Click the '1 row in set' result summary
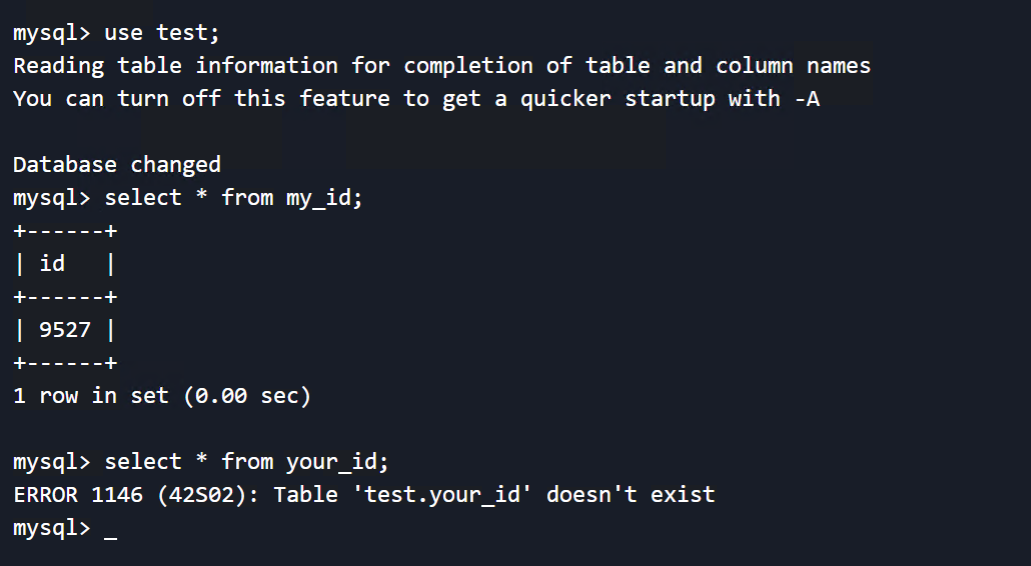The height and width of the screenshot is (566, 1031). 91,396
